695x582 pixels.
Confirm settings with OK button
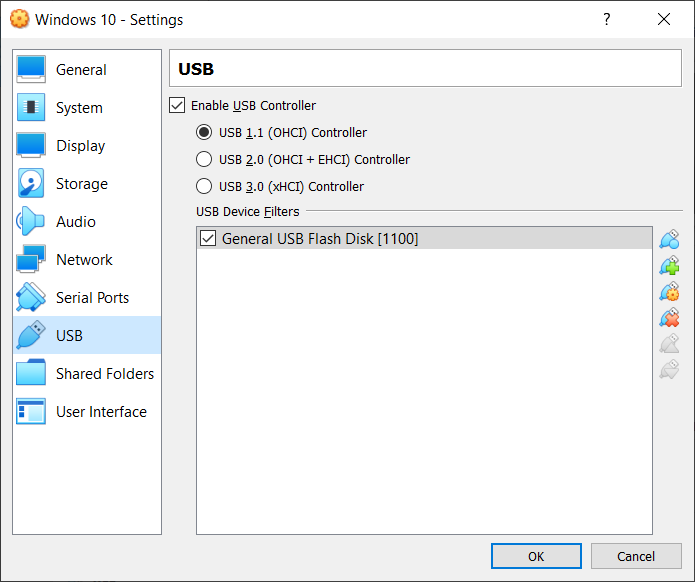(x=536, y=556)
